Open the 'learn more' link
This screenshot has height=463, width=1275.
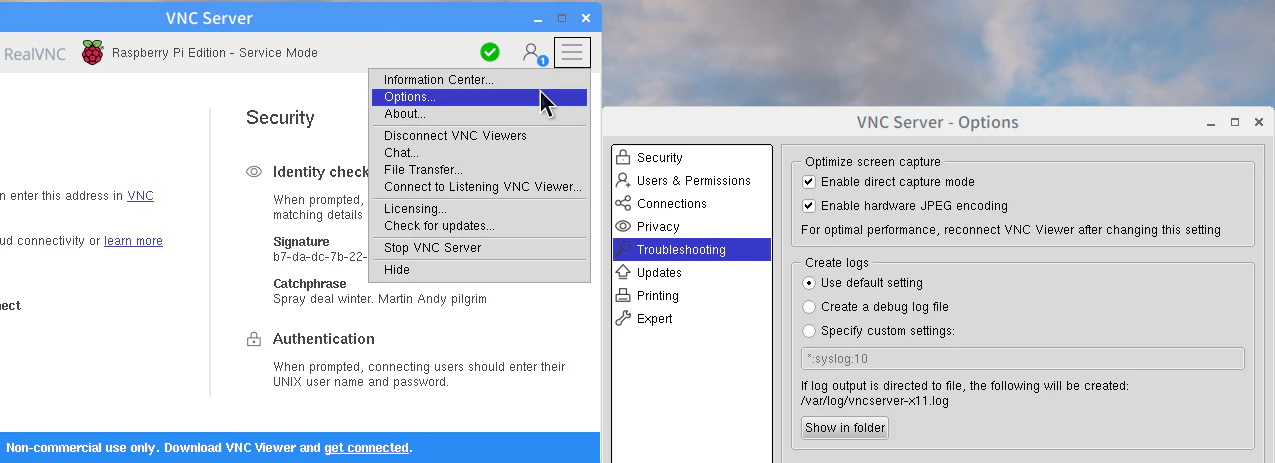(133, 241)
